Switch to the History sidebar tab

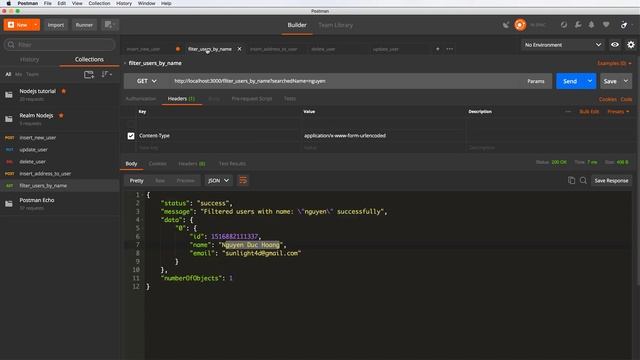(x=29, y=59)
